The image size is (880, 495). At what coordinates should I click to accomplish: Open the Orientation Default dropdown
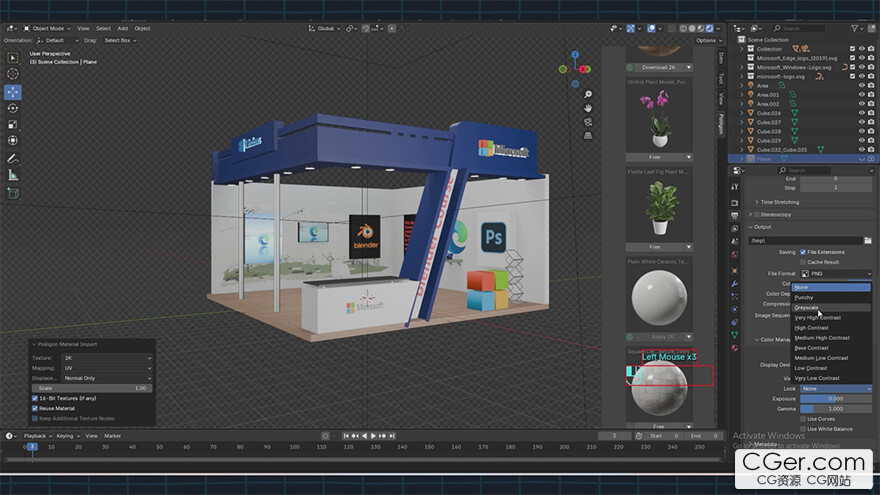point(58,40)
